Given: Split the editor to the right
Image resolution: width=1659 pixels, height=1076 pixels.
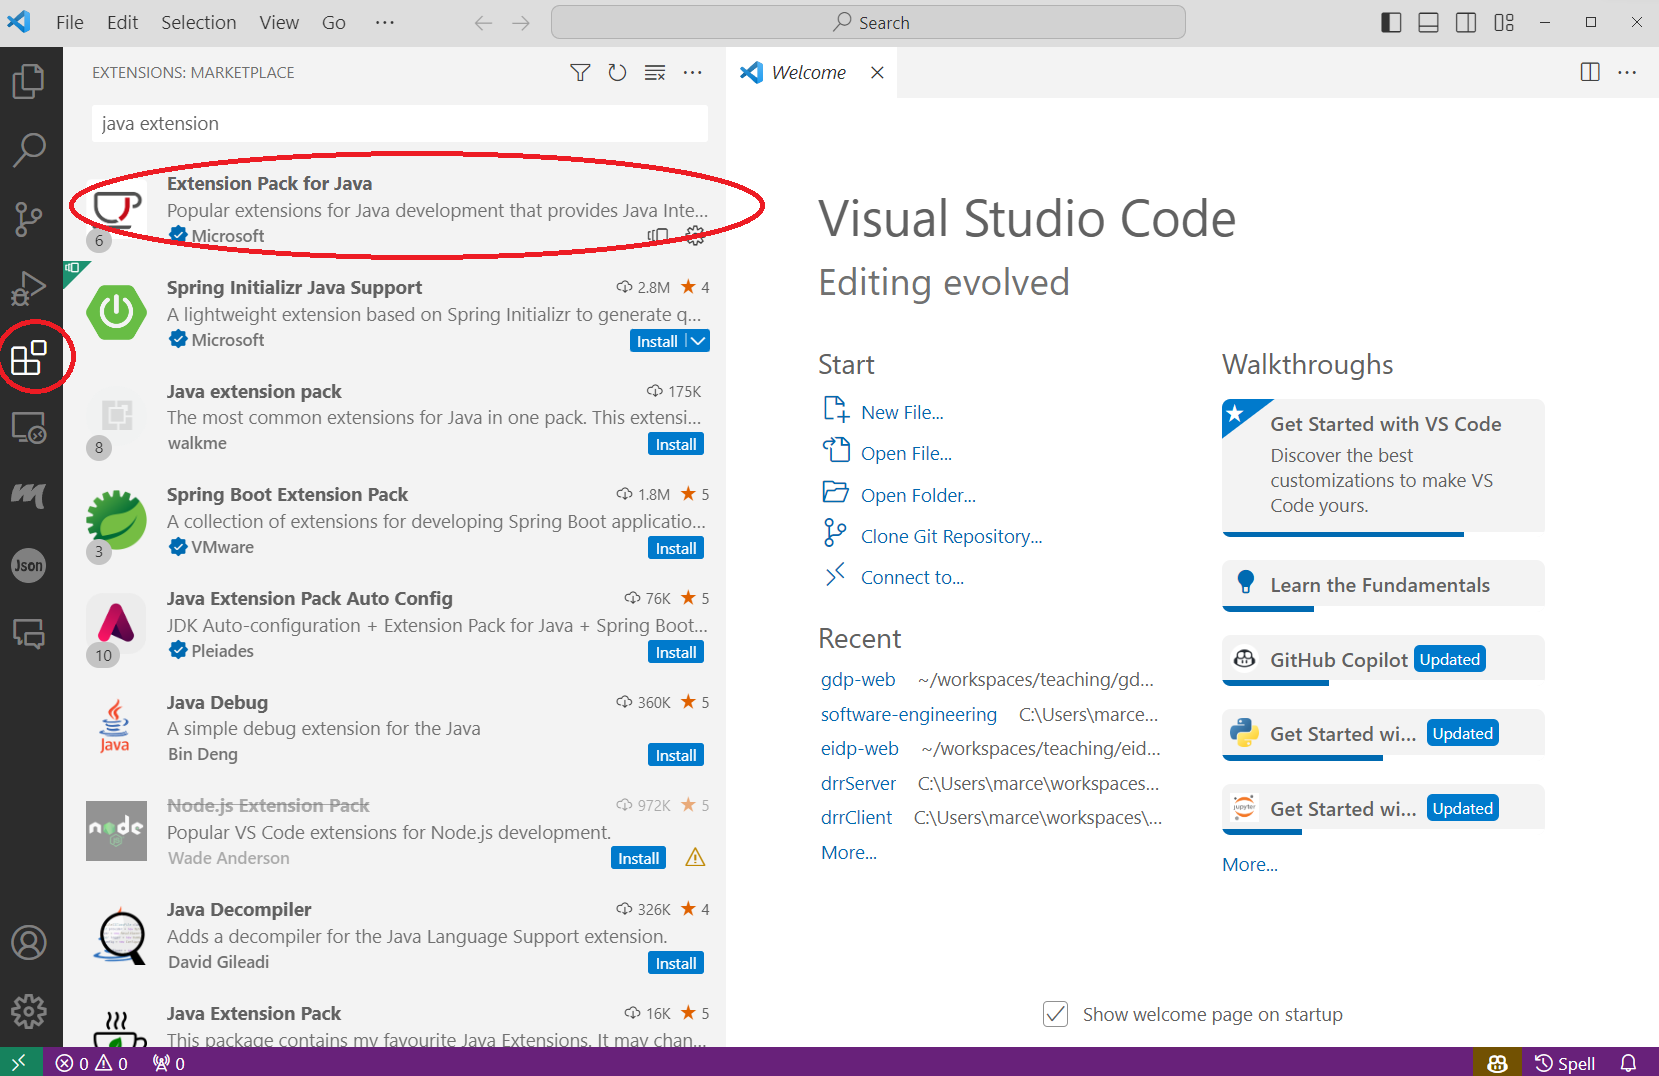Looking at the screenshot, I should coord(1590,72).
